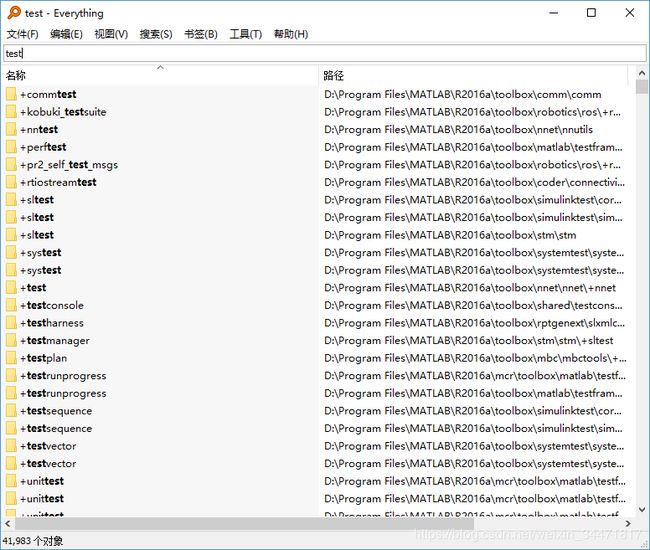The width and height of the screenshot is (650, 550).
Task: Click folder icon next to +test
Action: point(12,288)
